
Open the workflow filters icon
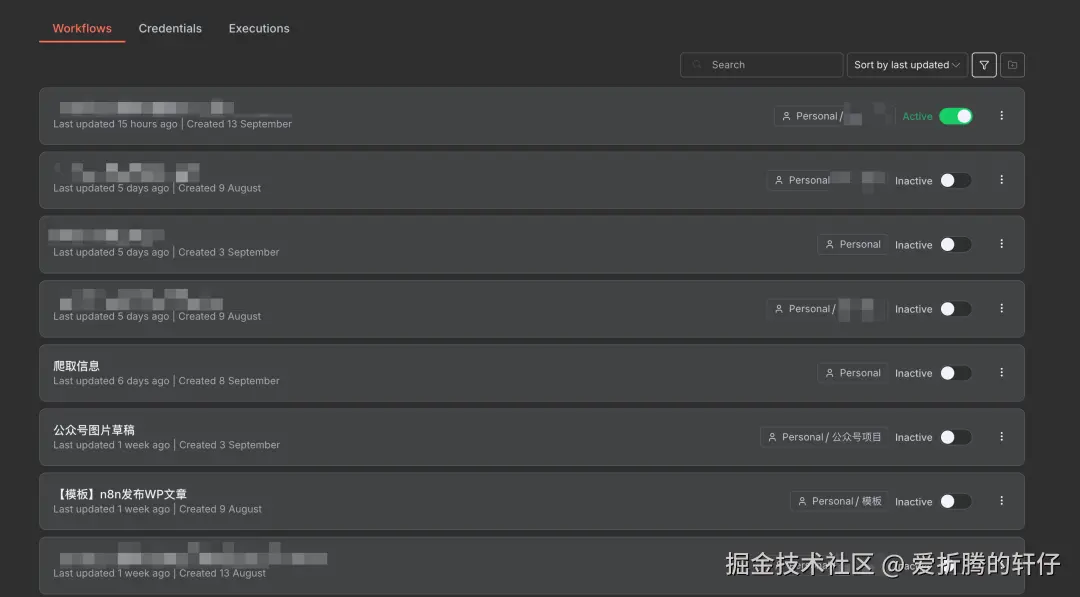pyautogui.click(x=983, y=64)
